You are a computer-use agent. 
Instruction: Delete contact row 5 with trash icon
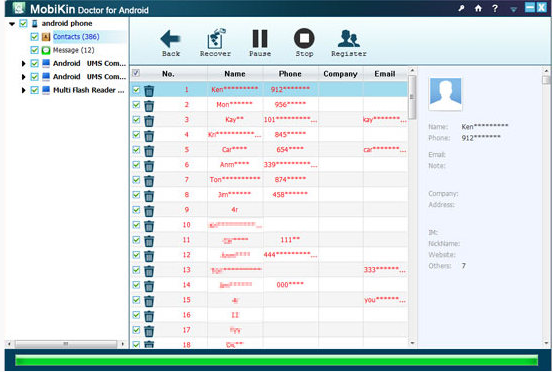click(x=149, y=151)
